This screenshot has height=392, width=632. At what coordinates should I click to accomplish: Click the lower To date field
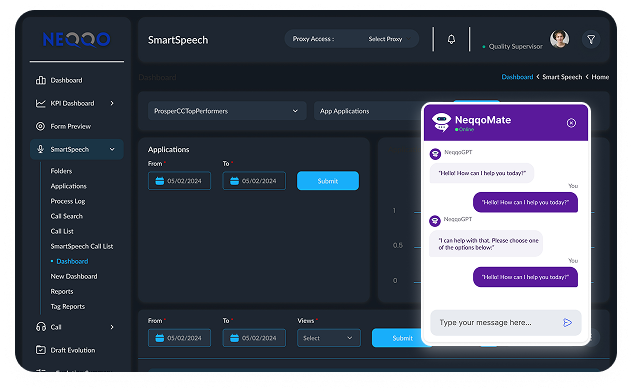pos(254,338)
